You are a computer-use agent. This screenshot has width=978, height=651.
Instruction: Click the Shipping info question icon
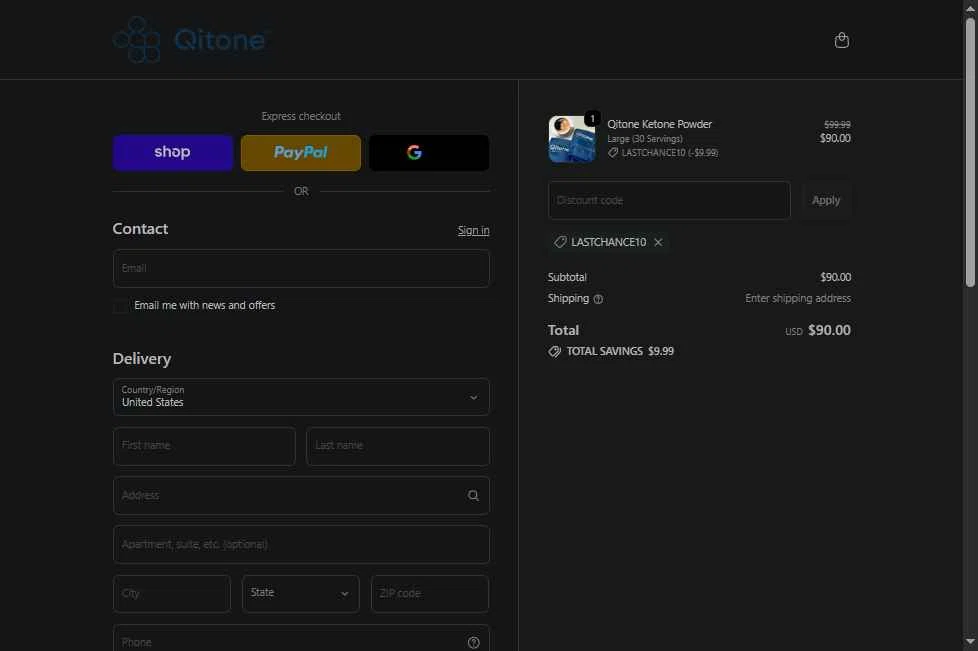point(598,299)
